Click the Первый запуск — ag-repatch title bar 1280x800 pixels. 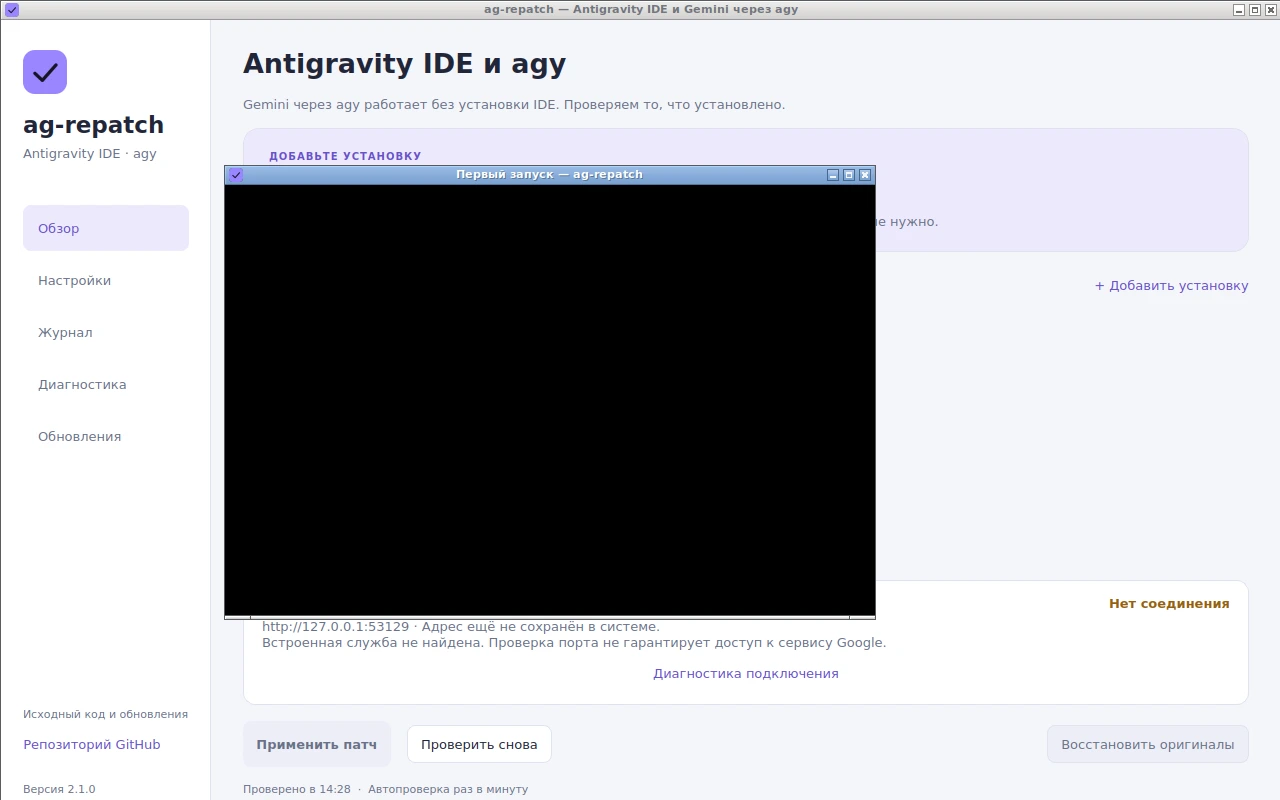click(549, 175)
